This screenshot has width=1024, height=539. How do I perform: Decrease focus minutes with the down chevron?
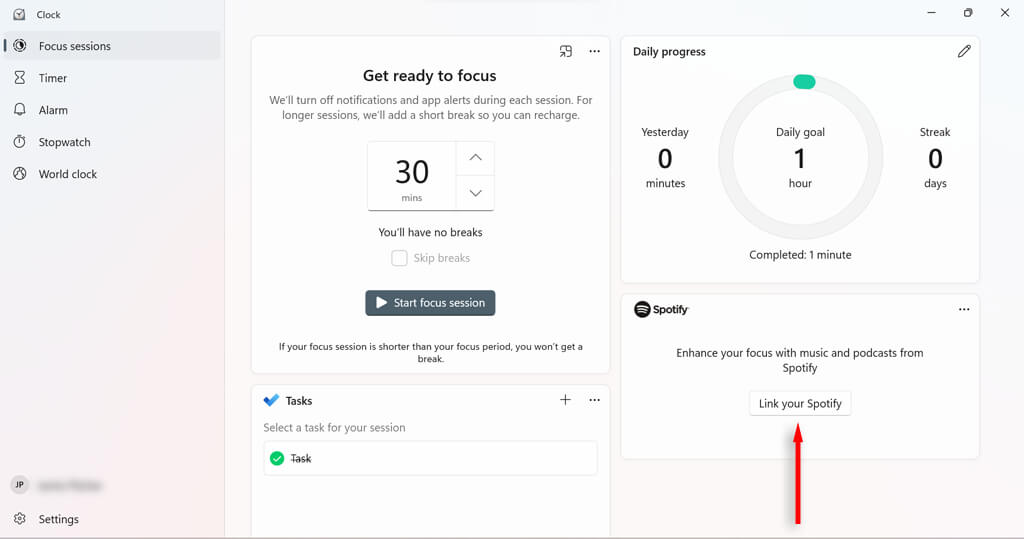tap(475, 193)
